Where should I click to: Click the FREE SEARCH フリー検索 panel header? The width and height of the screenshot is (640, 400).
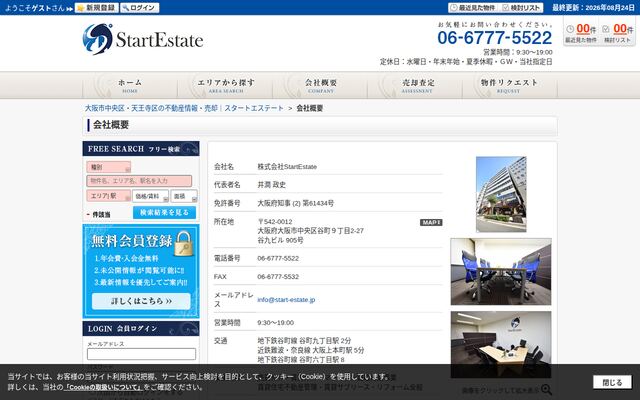[141, 149]
